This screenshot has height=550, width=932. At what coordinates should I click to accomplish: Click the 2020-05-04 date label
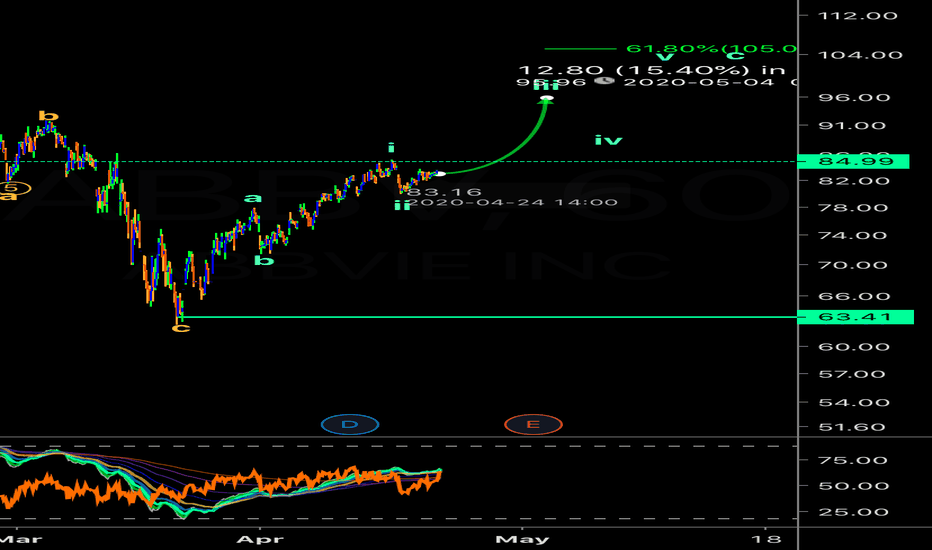click(x=699, y=82)
